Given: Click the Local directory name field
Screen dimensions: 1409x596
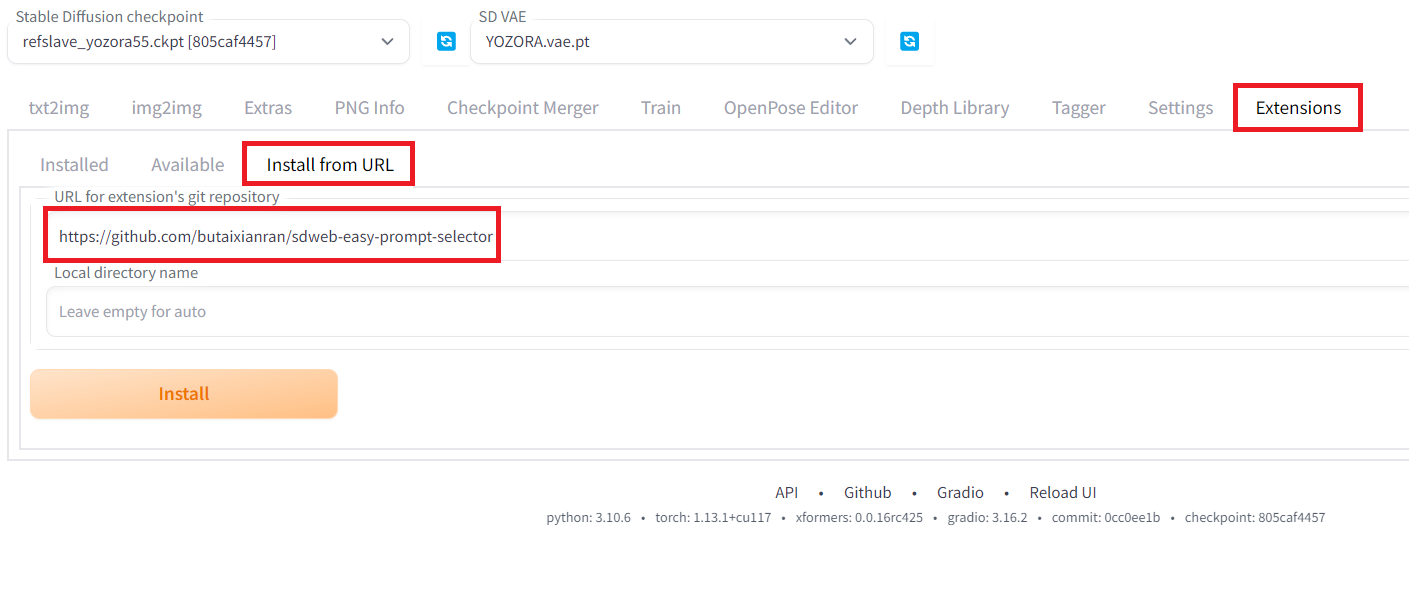Looking at the screenshot, I should pos(727,311).
